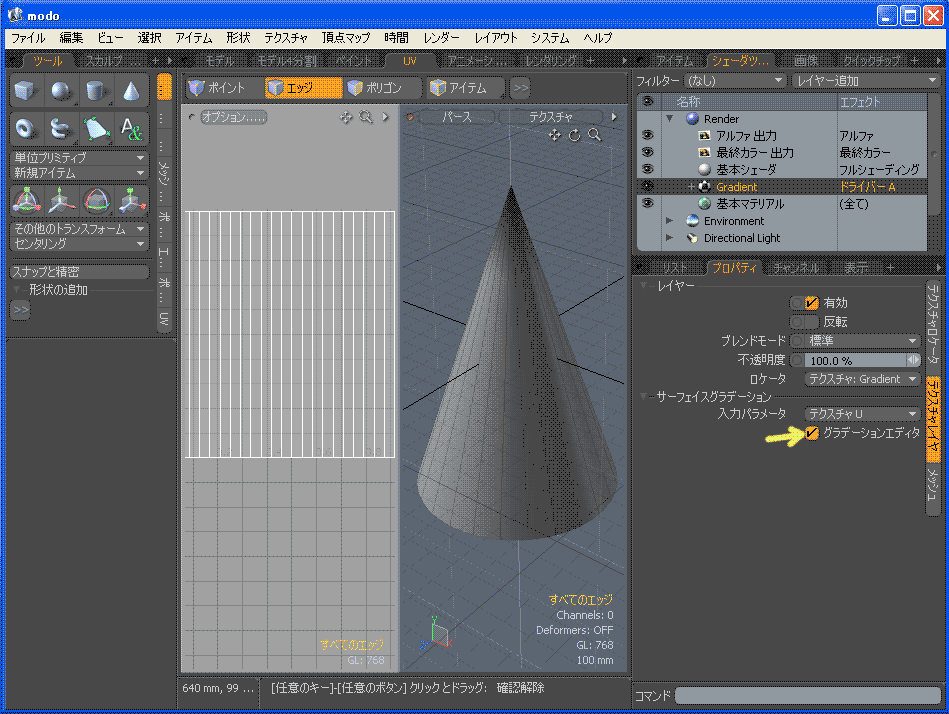Select the sphere primitive tool

pyautogui.click(x=61, y=91)
